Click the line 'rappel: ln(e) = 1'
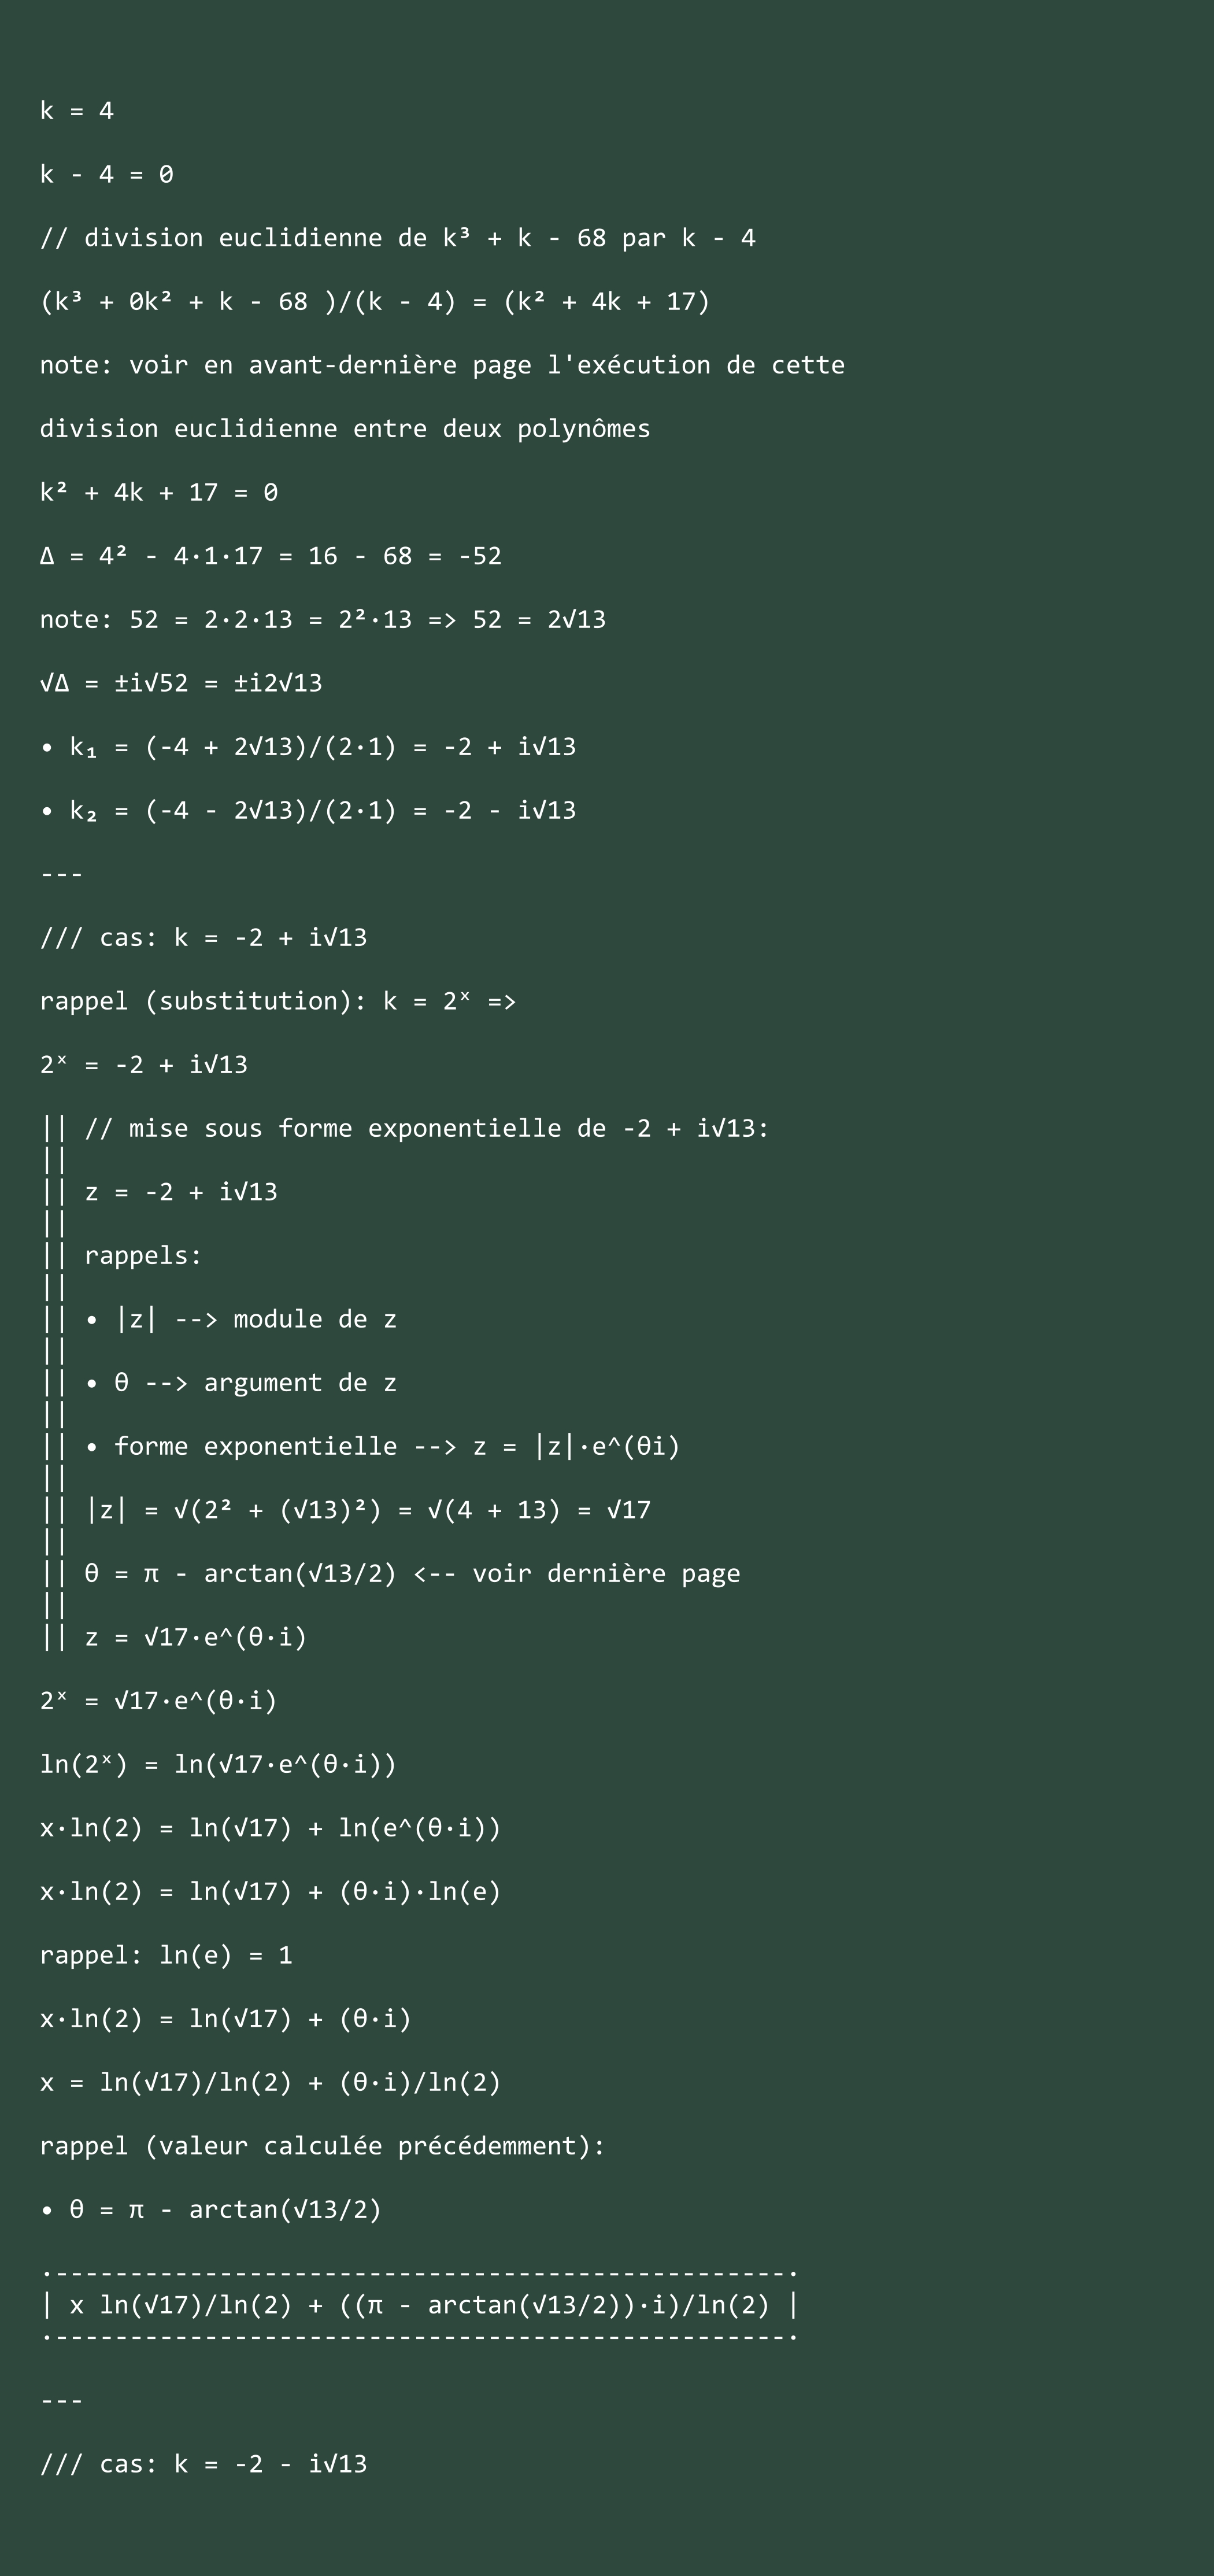 pos(166,1956)
